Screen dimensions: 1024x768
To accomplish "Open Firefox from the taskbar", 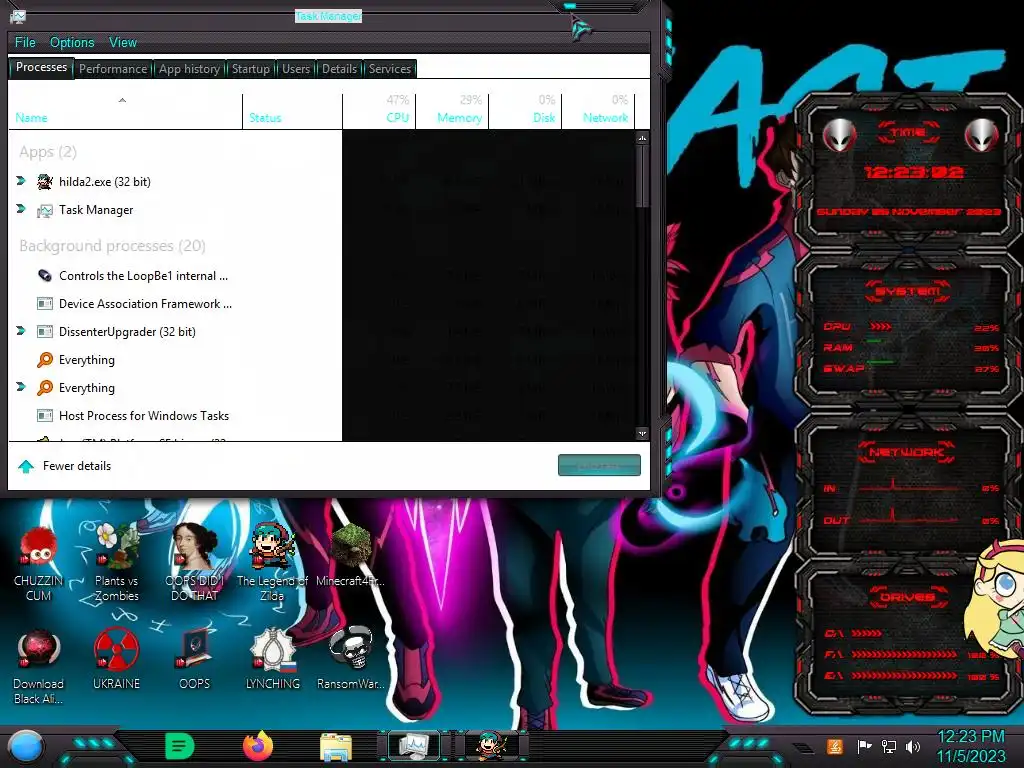I will [x=258, y=746].
